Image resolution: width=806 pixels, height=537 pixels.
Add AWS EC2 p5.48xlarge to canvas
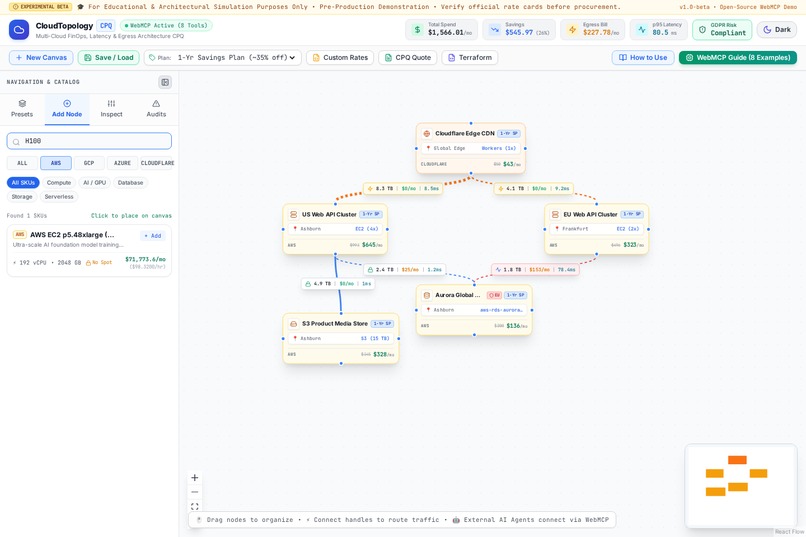tap(153, 236)
